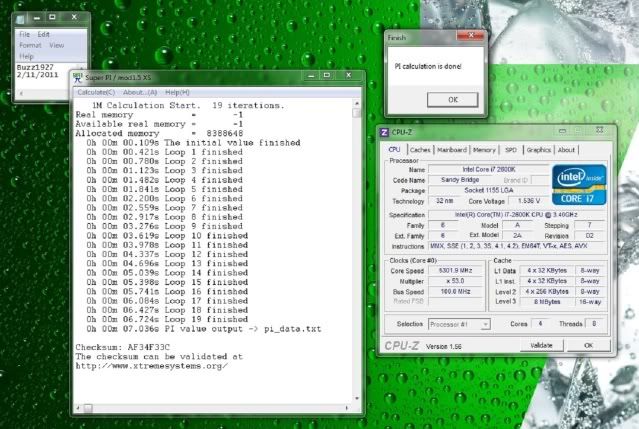Switch to the Graphics tab in CPU-Z
This screenshot has width=639, height=429.
click(538, 150)
